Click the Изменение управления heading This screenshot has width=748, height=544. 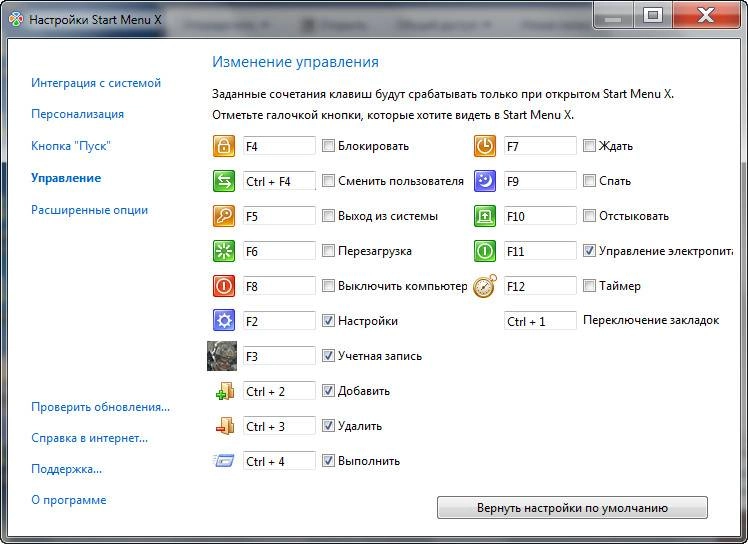click(x=295, y=62)
